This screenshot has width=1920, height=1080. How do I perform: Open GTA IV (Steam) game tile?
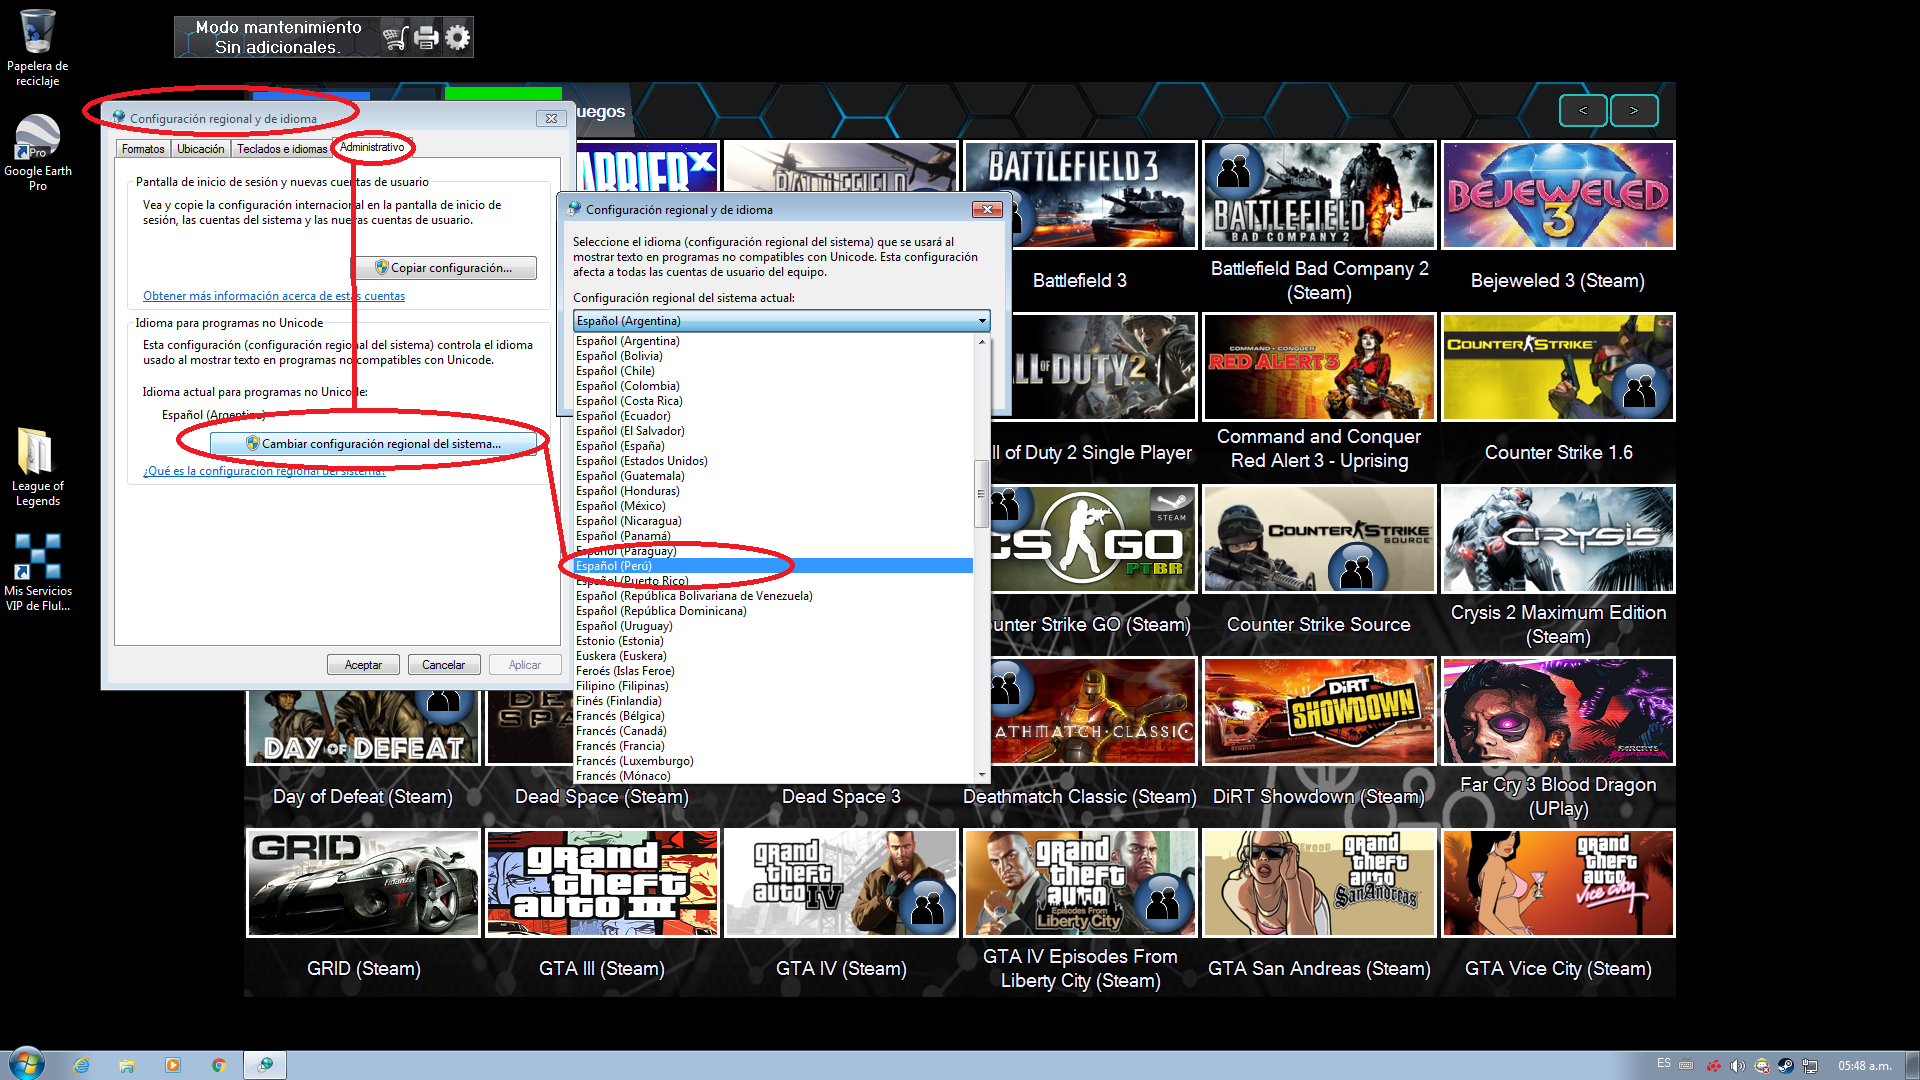pyautogui.click(x=841, y=883)
